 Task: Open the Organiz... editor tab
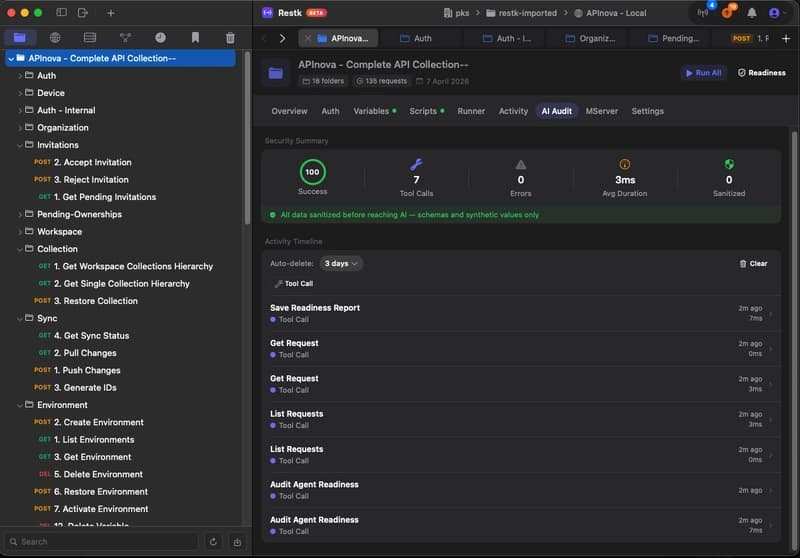[x=590, y=38]
